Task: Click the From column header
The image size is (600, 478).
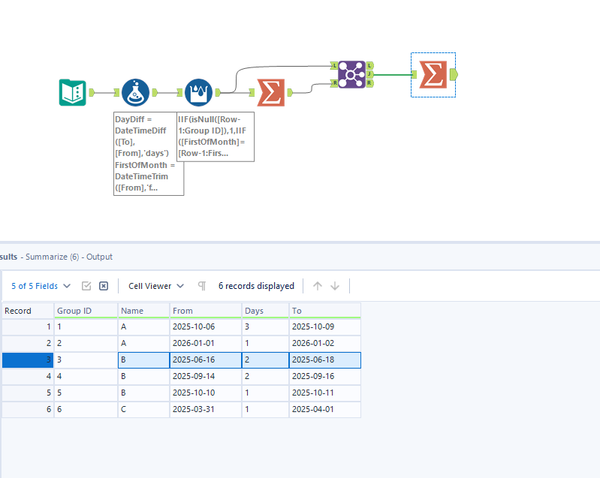Action: (205, 310)
